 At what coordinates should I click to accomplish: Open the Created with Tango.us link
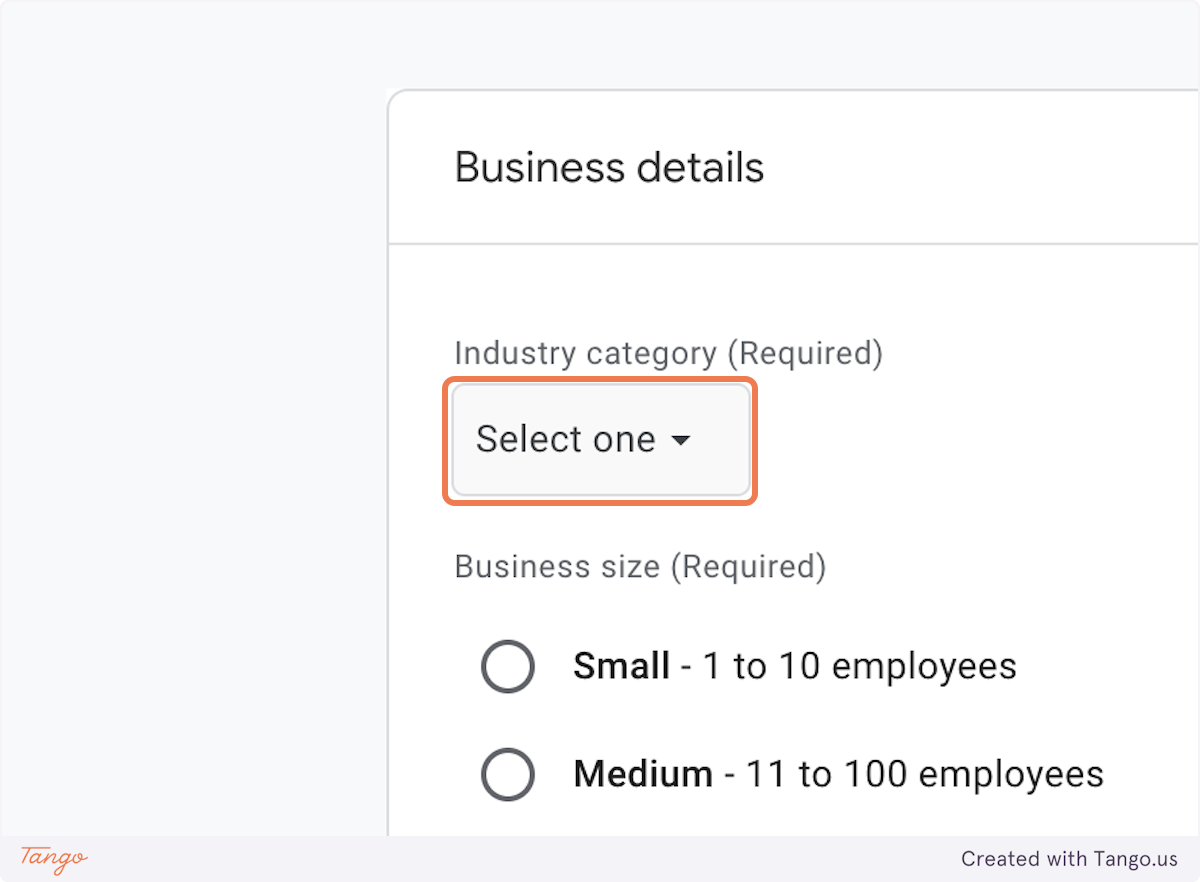click(1071, 858)
